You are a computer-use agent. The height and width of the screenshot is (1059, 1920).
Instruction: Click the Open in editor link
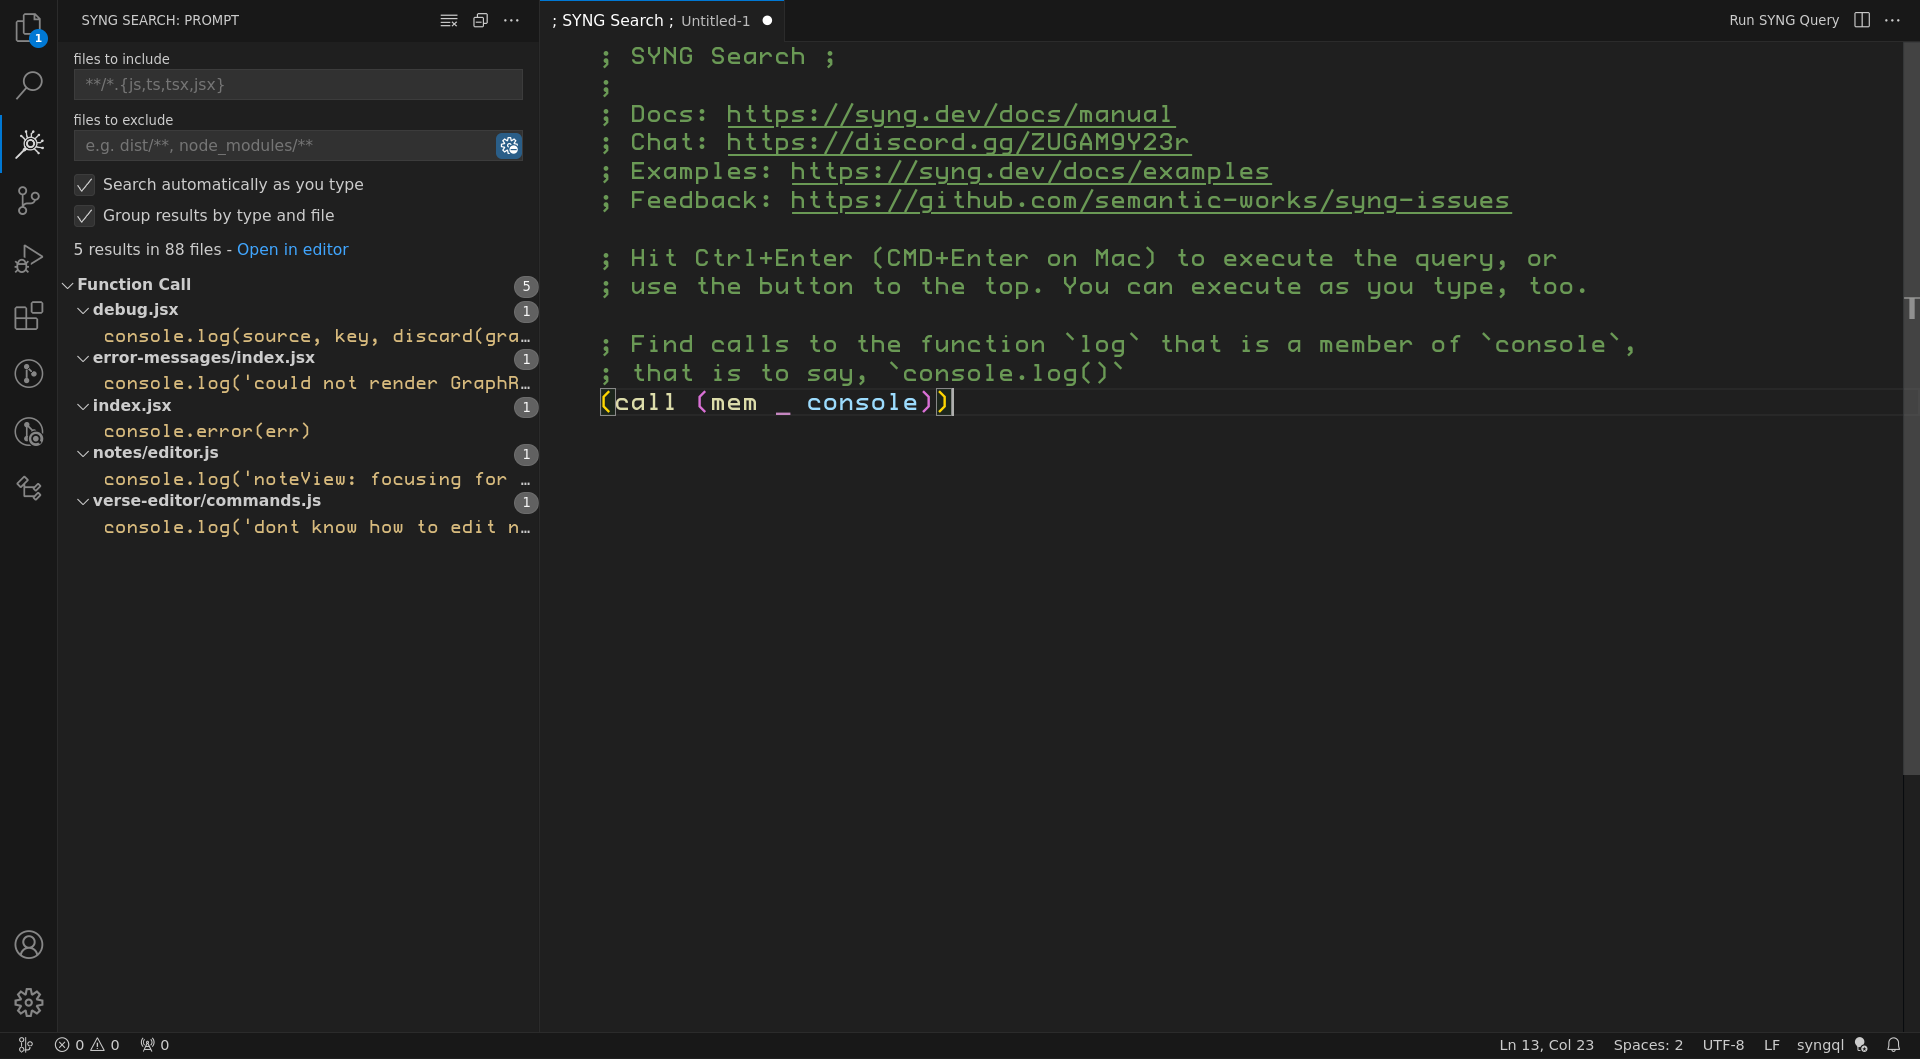(x=292, y=249)
